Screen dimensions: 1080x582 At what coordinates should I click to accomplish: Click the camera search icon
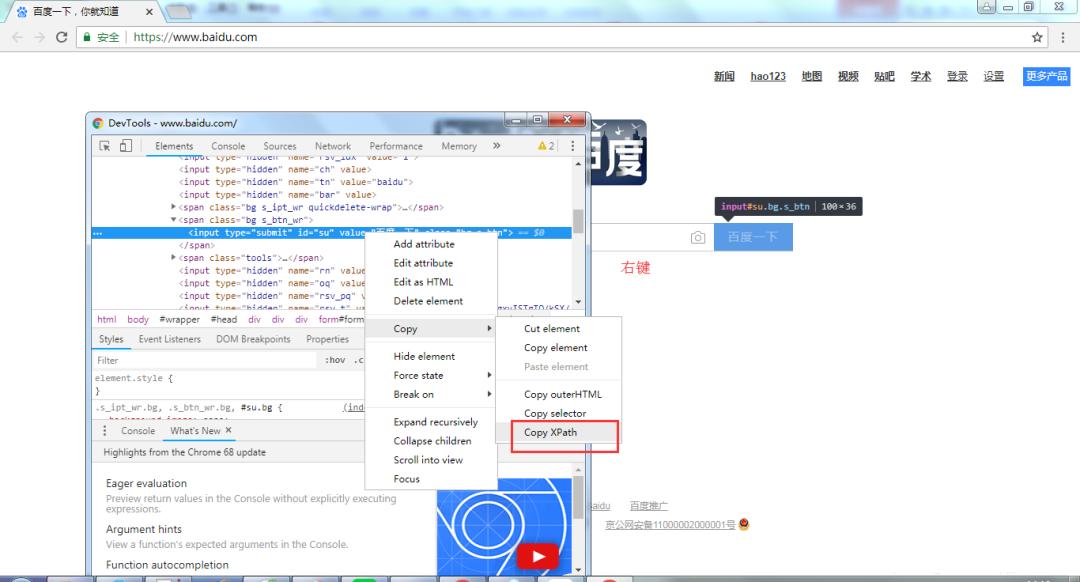(697, 237)
